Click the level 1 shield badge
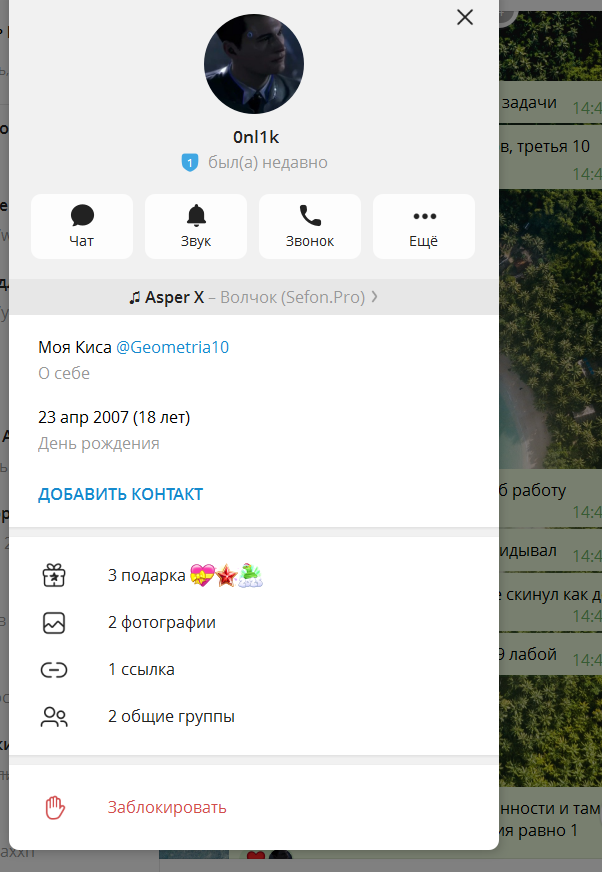The width and height of the screenshot is (602, 872). [x=190, y=162]
